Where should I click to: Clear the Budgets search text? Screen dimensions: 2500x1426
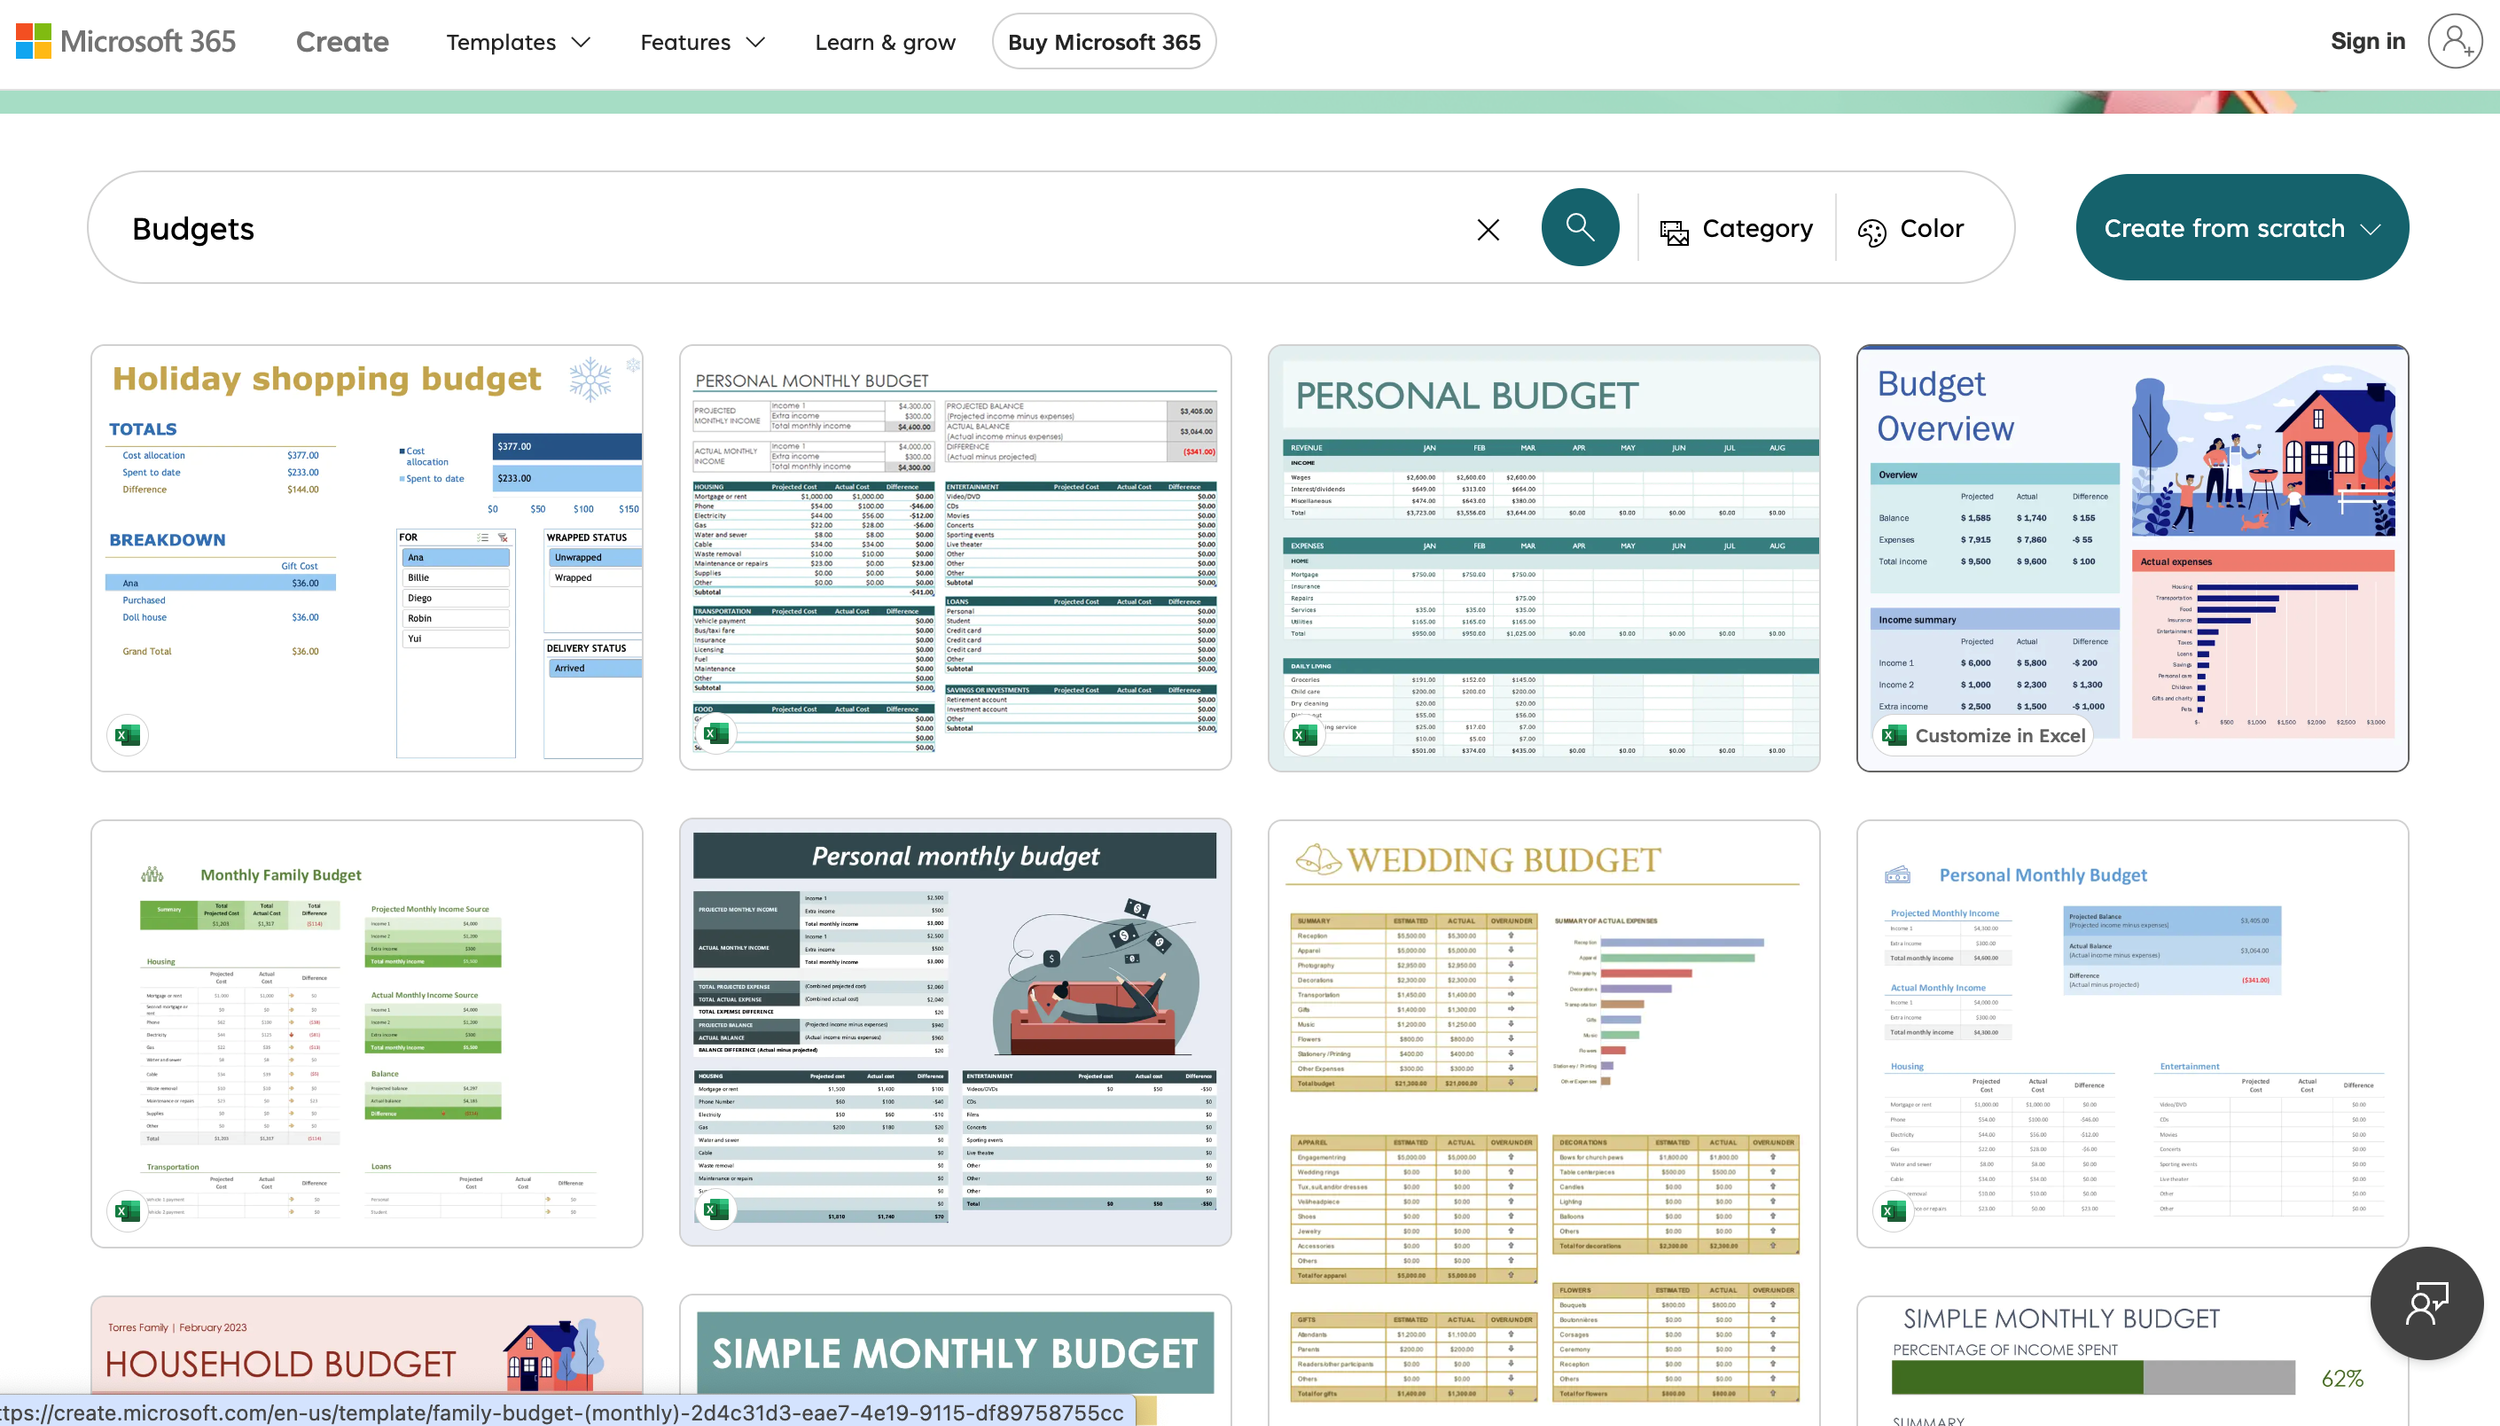1487,230
